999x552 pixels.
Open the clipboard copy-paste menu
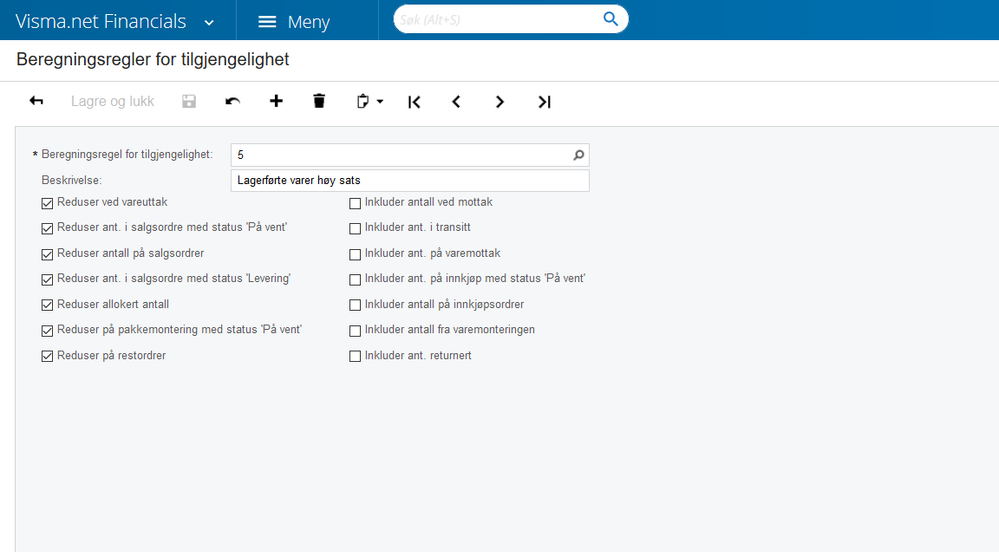pyautogui.click(x=369, y=101)
